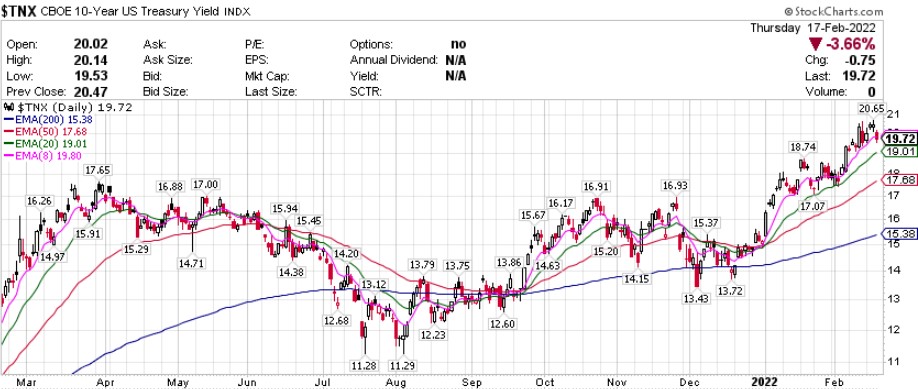Click the 18.74 January high label
The image size is (918, 389).
point(802,147)
